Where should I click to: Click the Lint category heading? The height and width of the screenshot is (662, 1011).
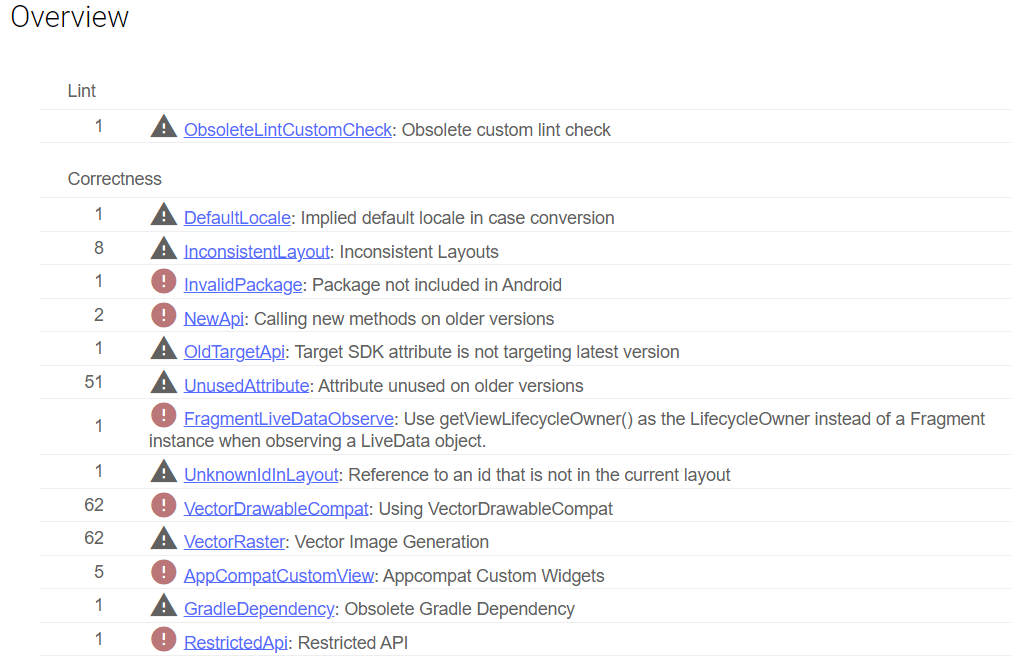[82, 91]
